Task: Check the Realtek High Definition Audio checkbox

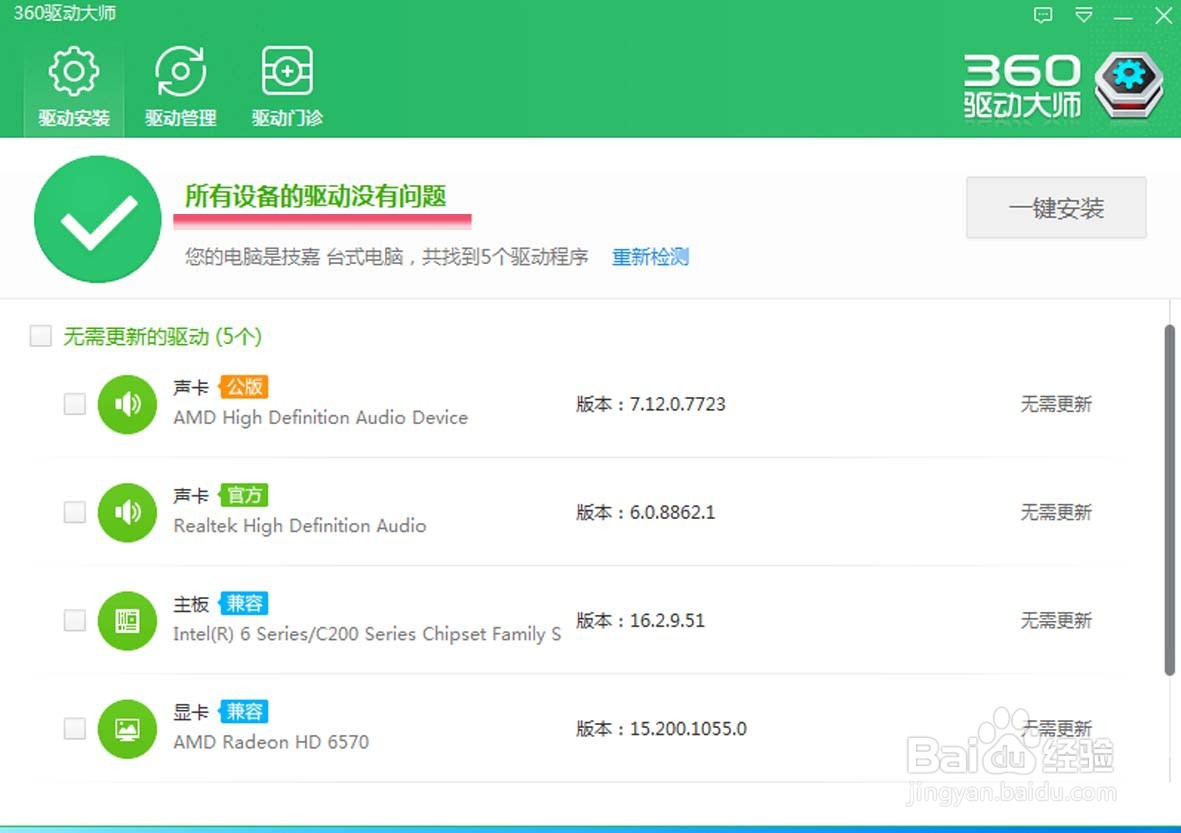Action: [75, 512]
